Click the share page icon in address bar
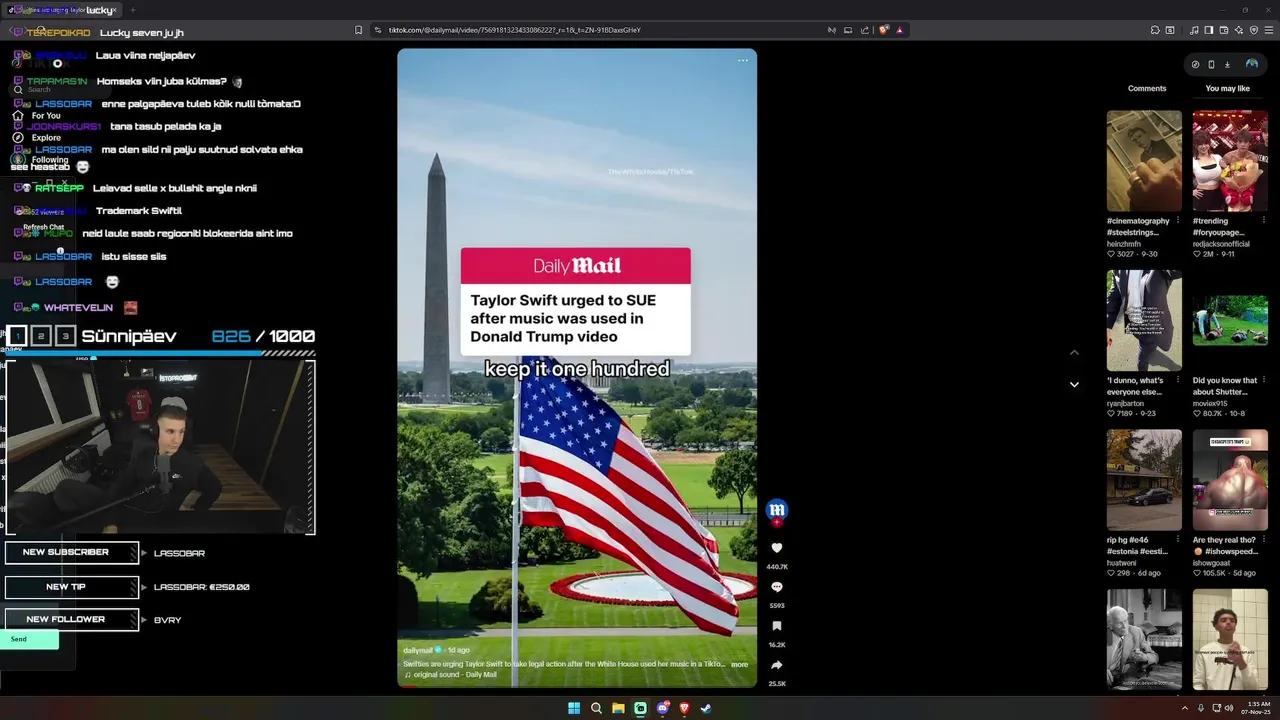 click(x=865, y=30)
